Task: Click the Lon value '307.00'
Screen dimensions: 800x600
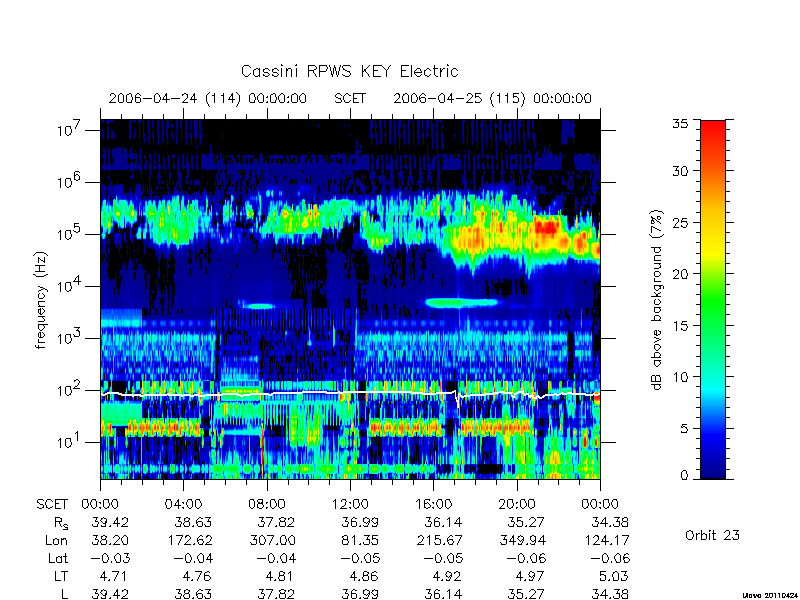Action: (x=273, y=540)
